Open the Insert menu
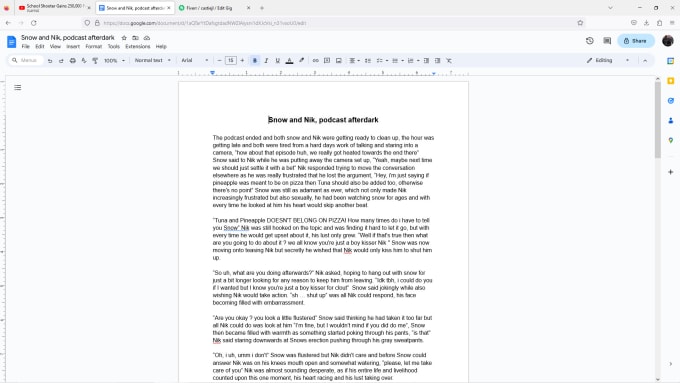This screenshot has height=383, width=680. 73,46
